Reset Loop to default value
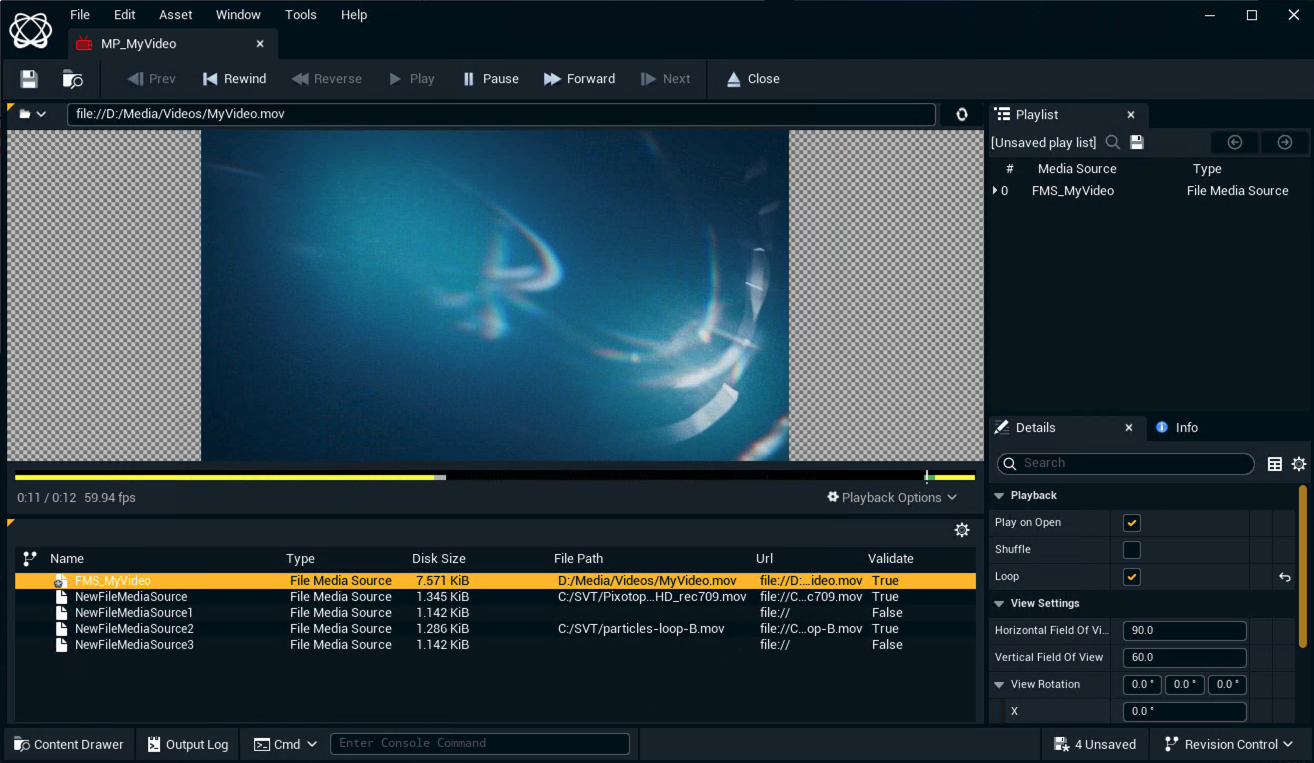 pyautogui.click(x=1285, y=577)
